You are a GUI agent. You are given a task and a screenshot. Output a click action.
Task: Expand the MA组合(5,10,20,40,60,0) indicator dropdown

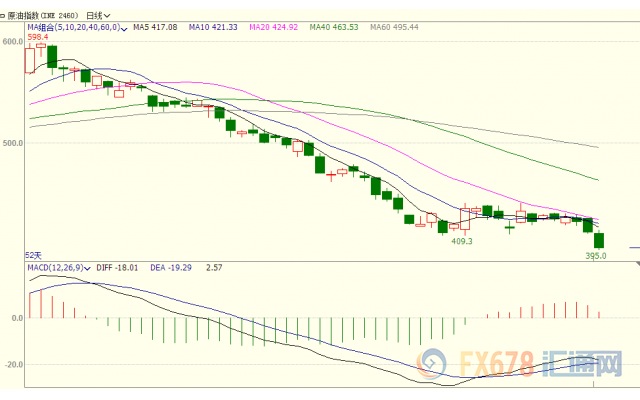point(78,27)
